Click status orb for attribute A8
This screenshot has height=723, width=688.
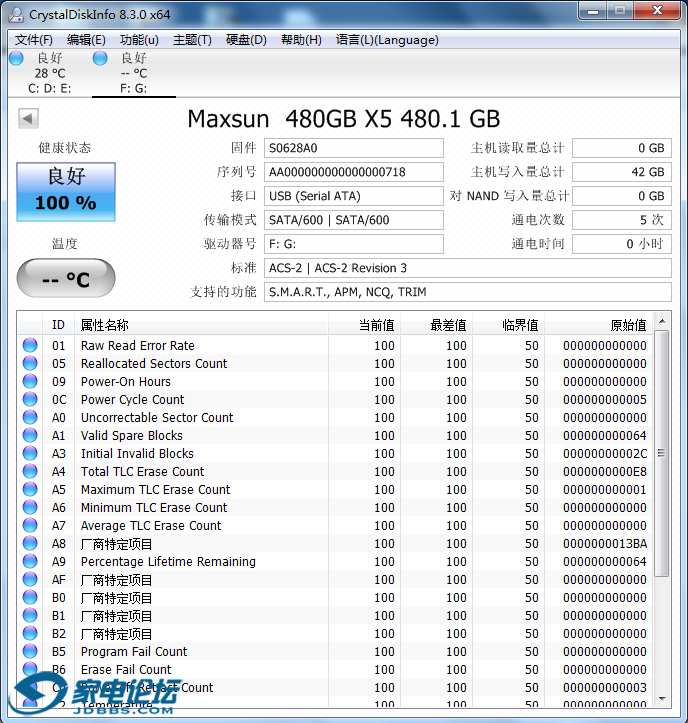point(30,543)
